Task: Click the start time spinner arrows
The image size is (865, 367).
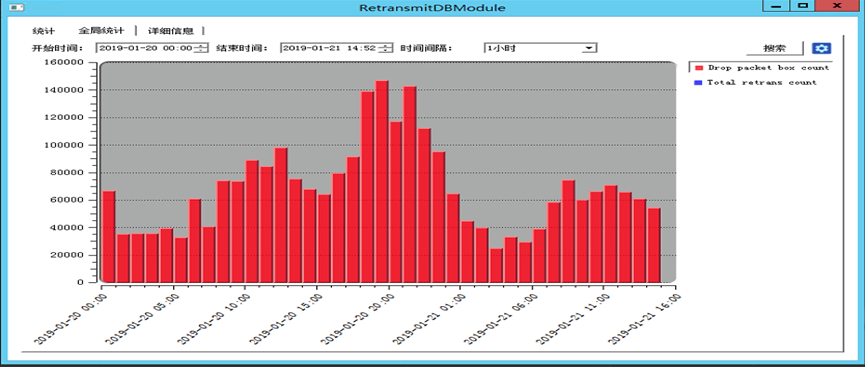Action: pyautogui.click(x=201, y=48)
